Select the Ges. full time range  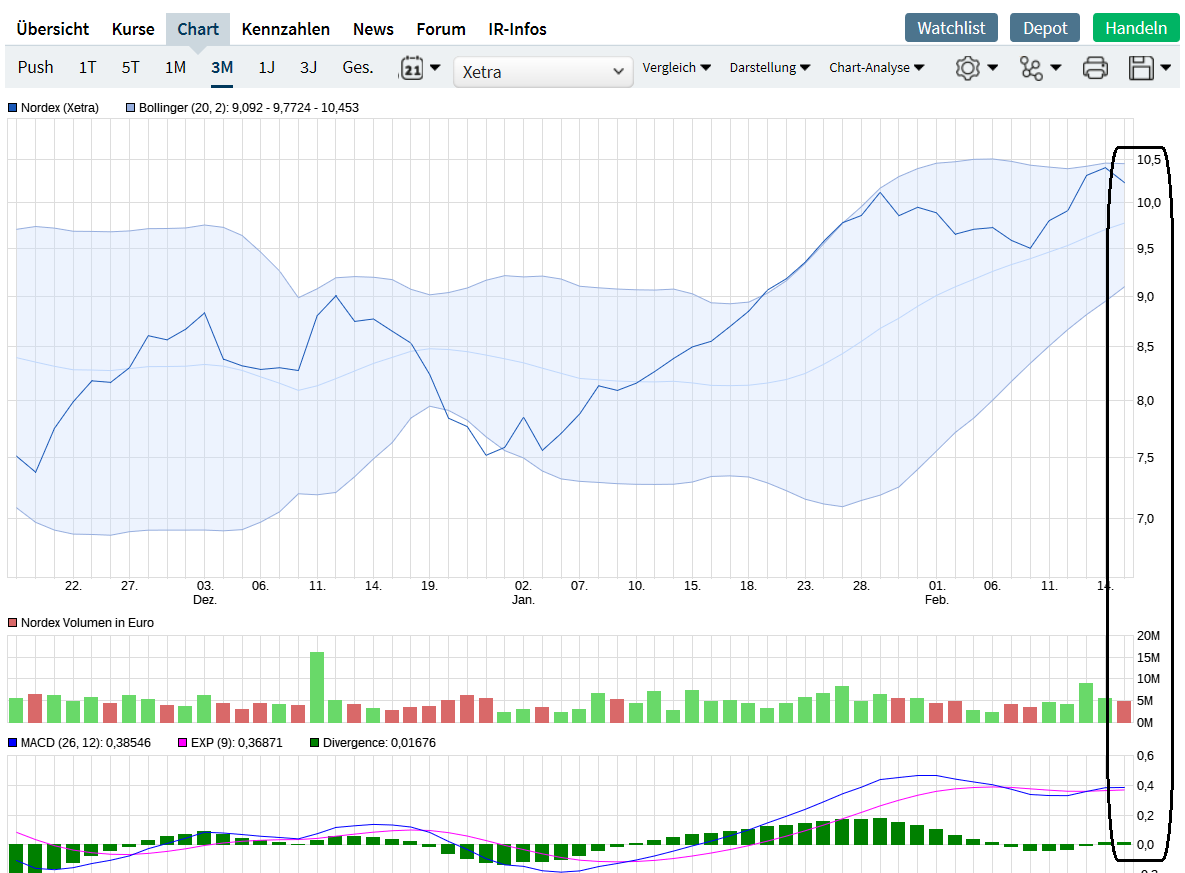[357, 67]
